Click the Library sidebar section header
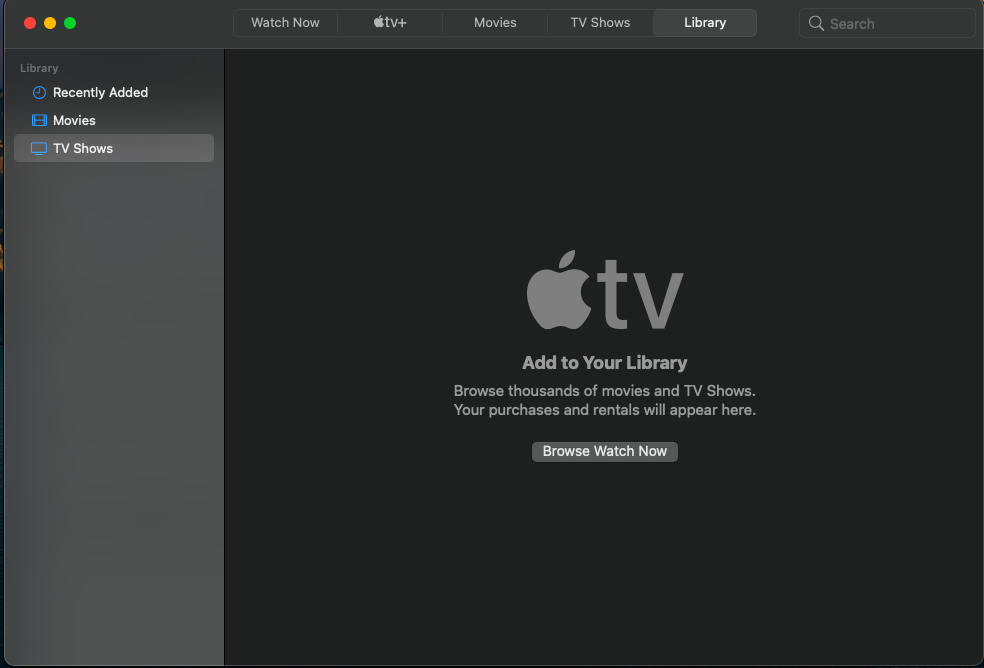Viewport: 984px width, 668px height. [39, 68]
